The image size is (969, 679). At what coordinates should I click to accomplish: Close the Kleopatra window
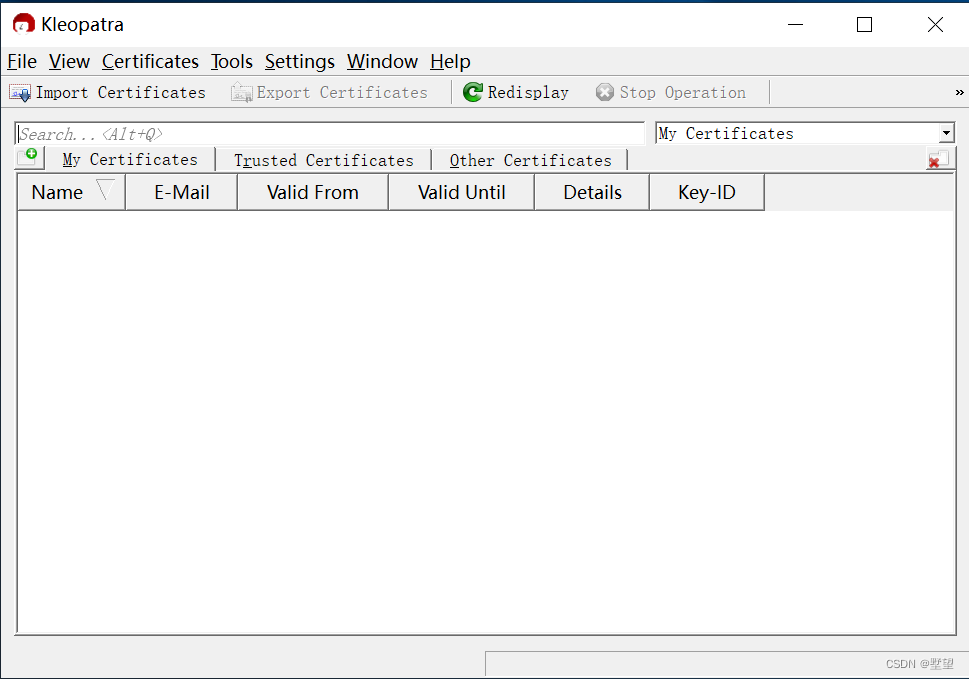935,24
